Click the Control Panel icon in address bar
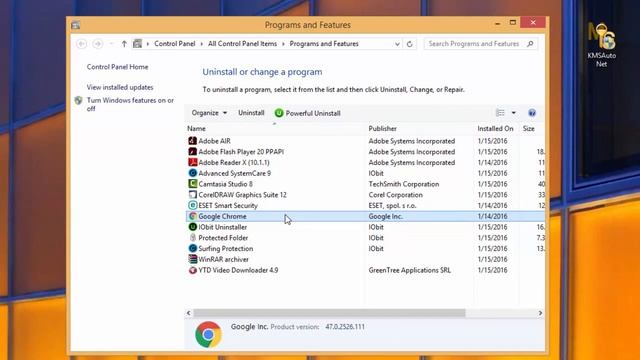Image resolution: width=640 pixels, height=360 pixels. pyautogui.click(x=138, y=44)
